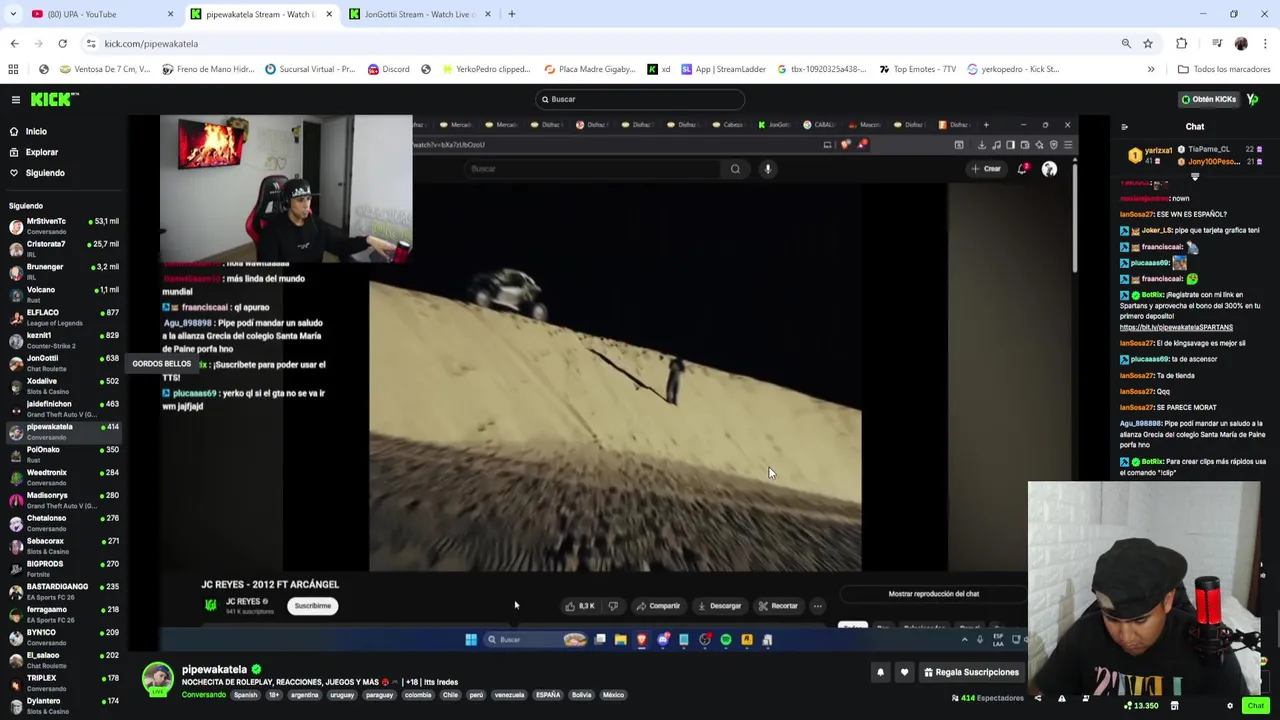The height and width of the screenshot is (720, 1280).
Task: Bookmark this page with star
Action: 1148,44
